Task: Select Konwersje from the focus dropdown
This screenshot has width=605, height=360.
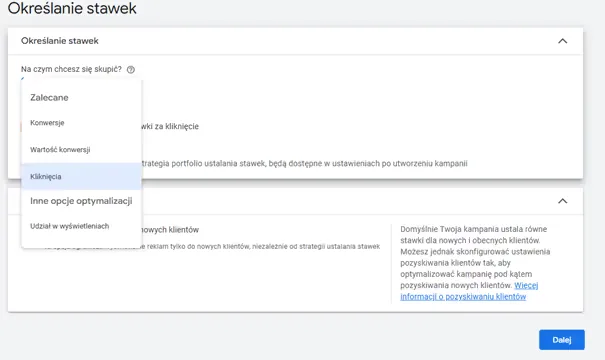Action: click(x=81, y=123)
